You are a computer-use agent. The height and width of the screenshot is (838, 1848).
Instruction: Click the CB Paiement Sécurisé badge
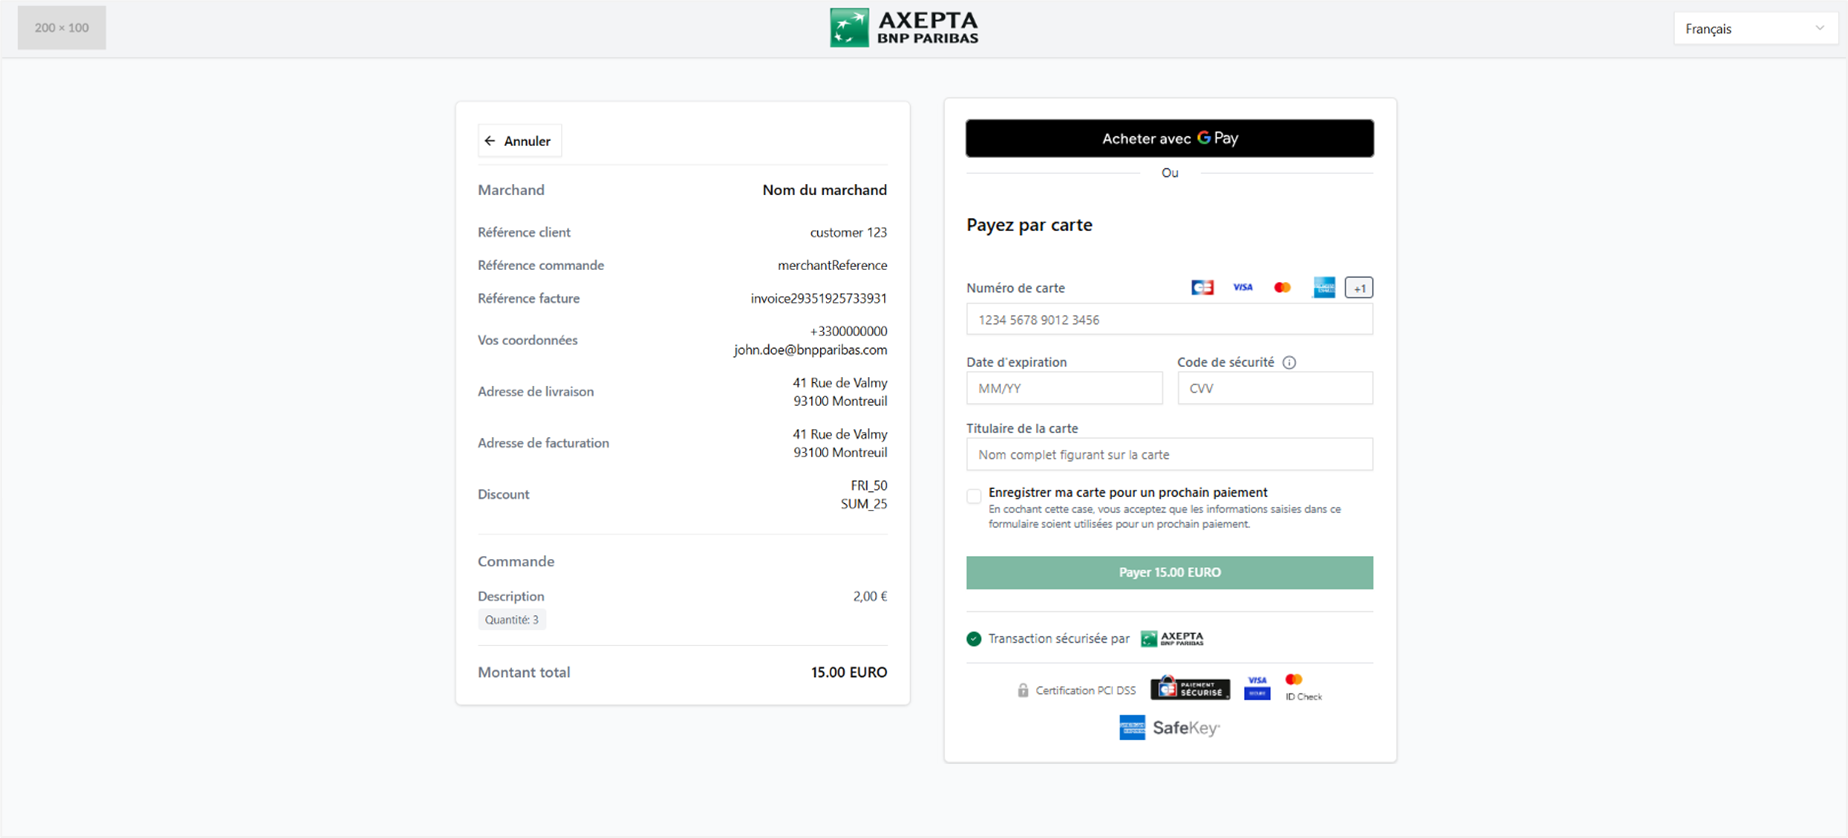click(1190, 688)
